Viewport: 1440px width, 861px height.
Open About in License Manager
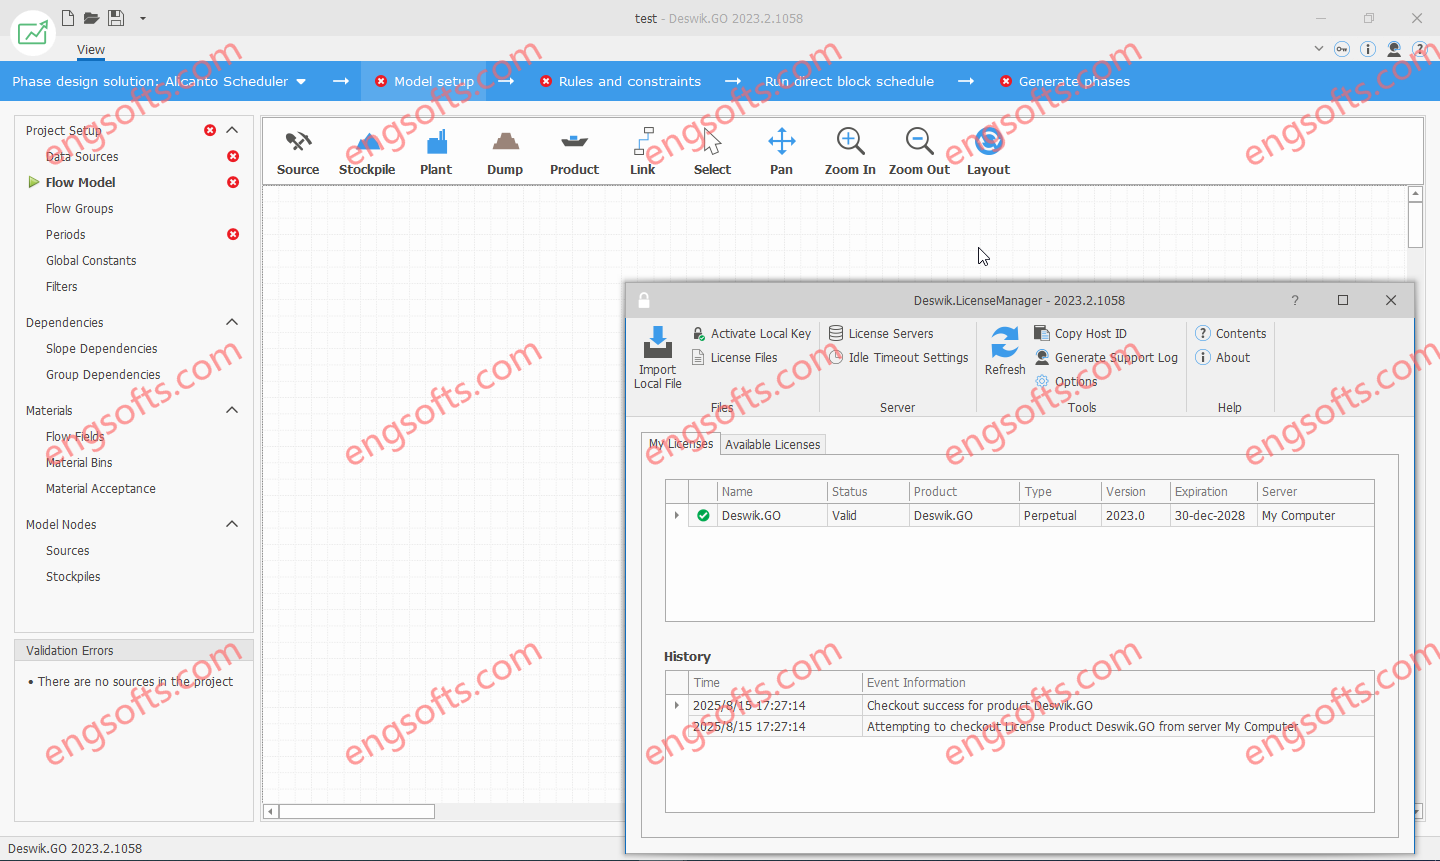1223,358
